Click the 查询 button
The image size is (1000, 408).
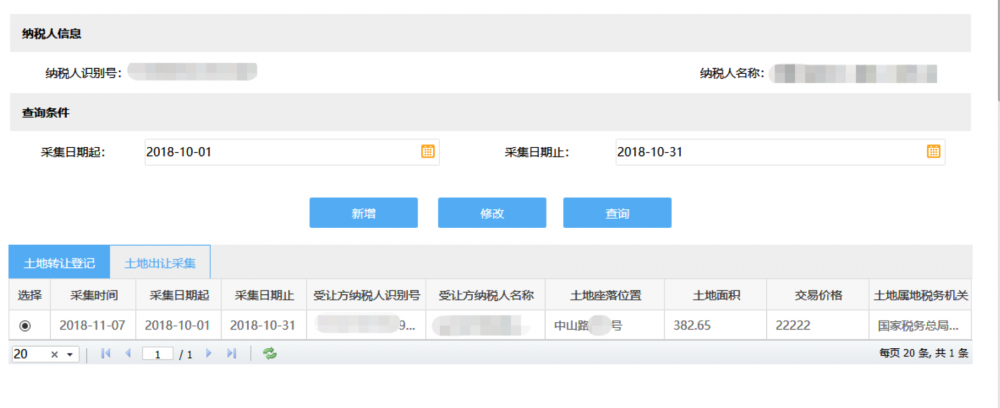(617, 213)
